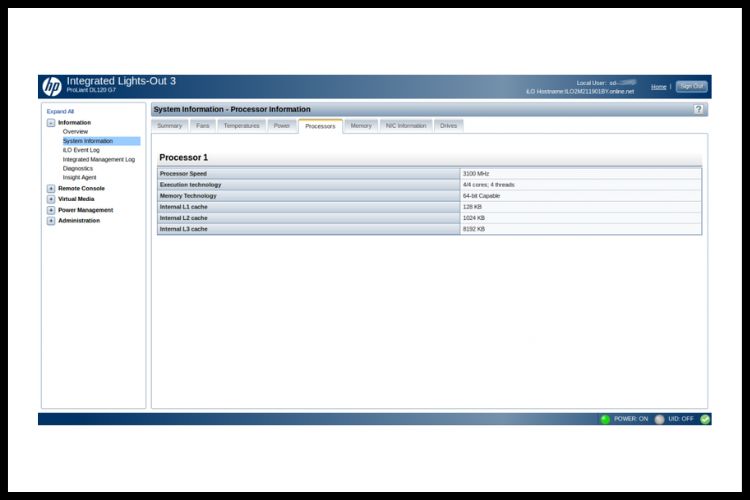Collapse the Information tree section
Image resolution: width=750 pixels, height=500 pixels.
(x=51, y=123)
